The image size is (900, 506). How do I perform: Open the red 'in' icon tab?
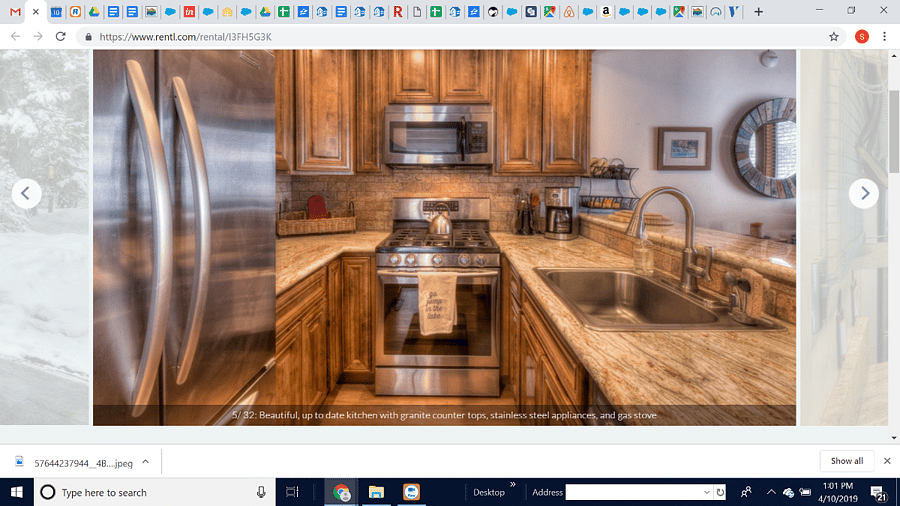(189, 11)
